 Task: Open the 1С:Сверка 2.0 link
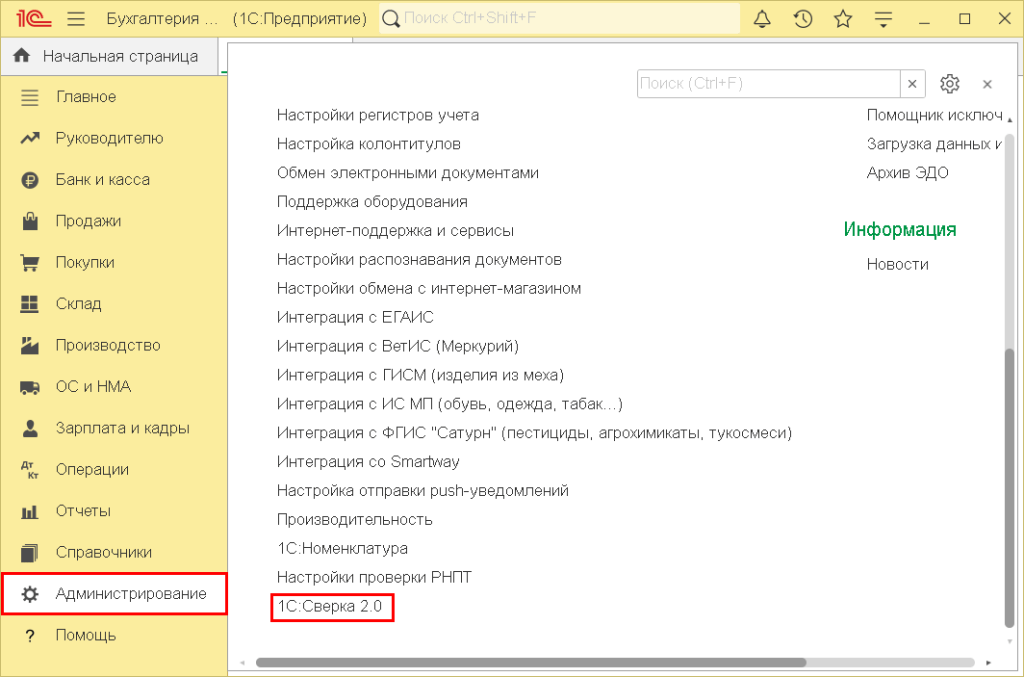point(329,606)
